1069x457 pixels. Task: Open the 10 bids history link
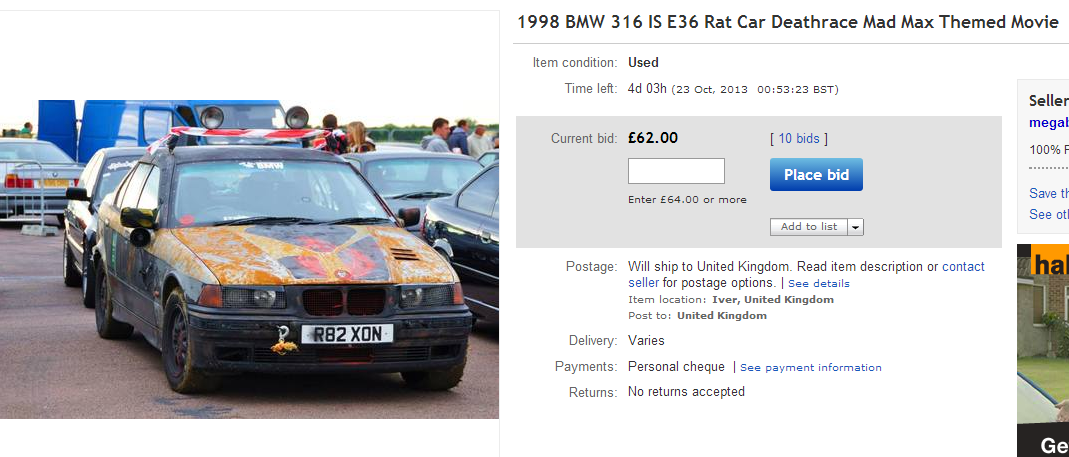pos(798,138)
